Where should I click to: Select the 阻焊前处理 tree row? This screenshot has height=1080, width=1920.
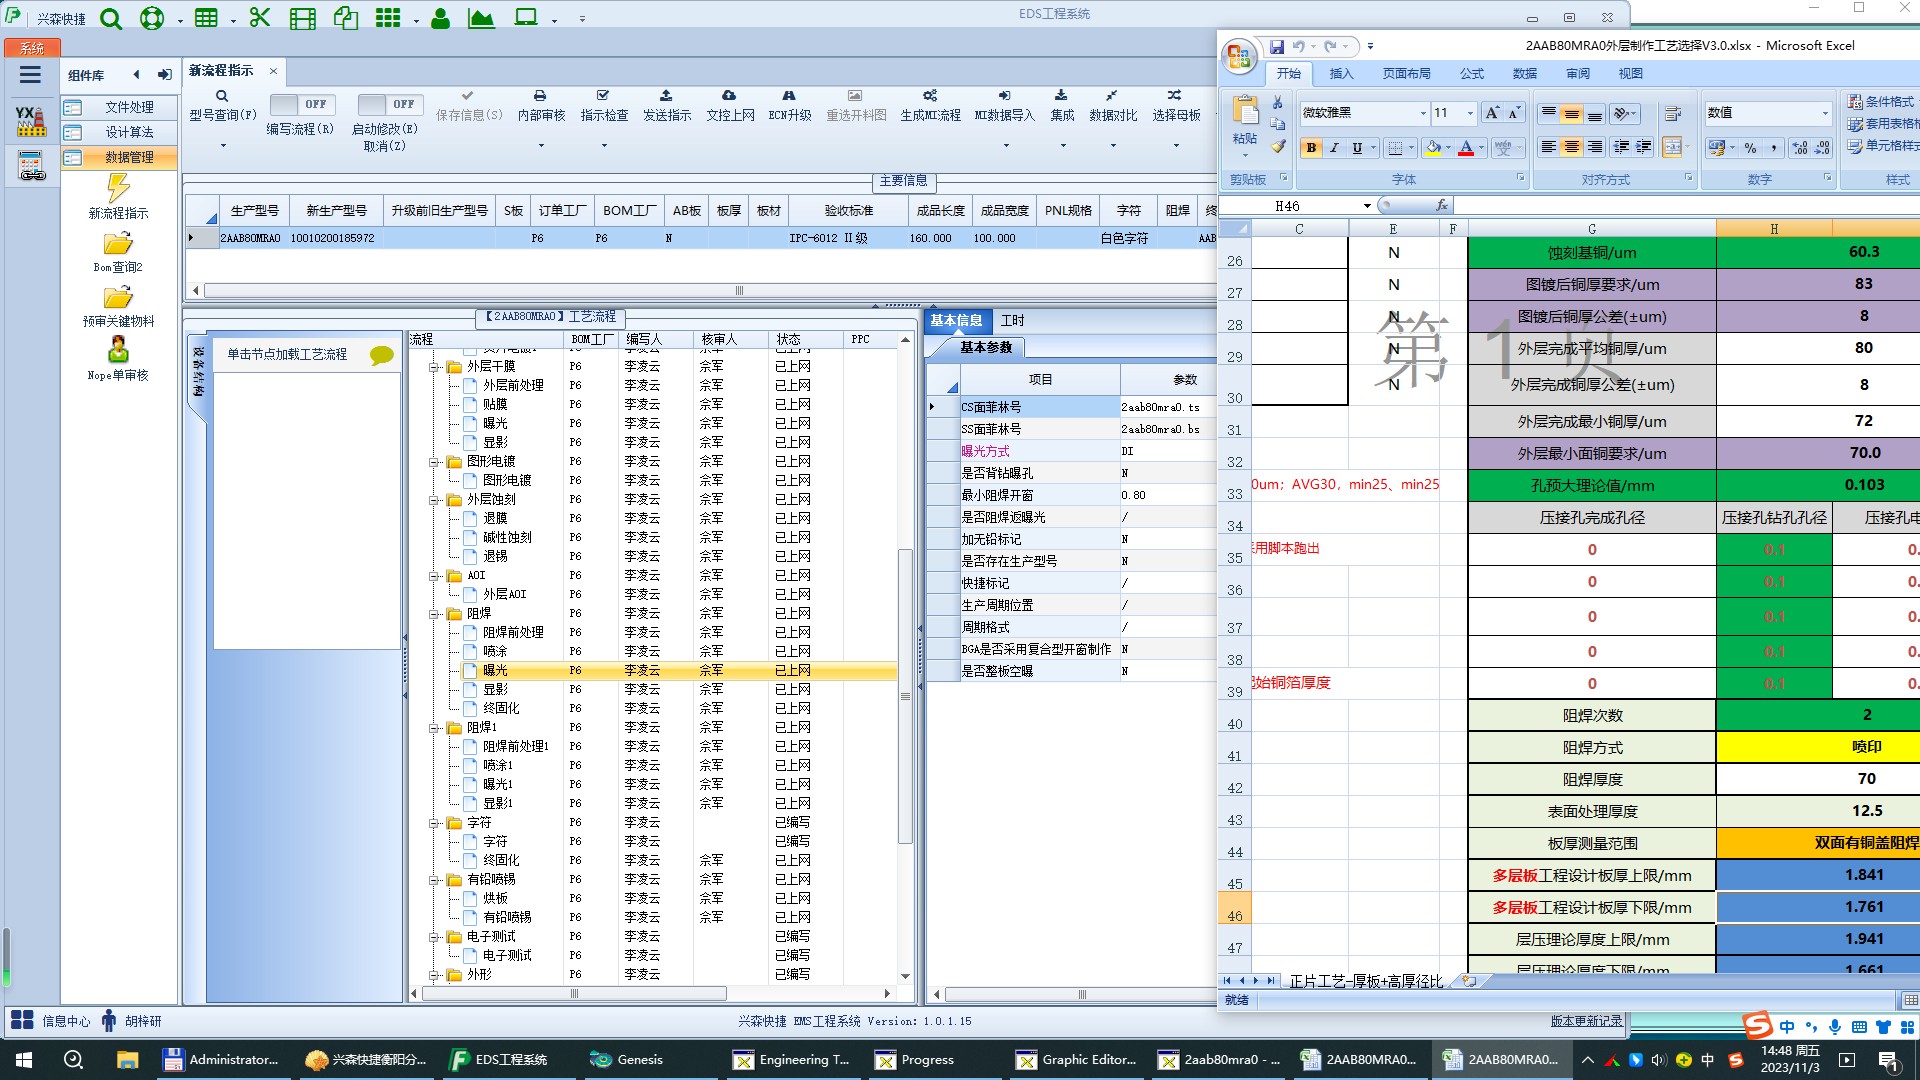click(x=513, y=632)
